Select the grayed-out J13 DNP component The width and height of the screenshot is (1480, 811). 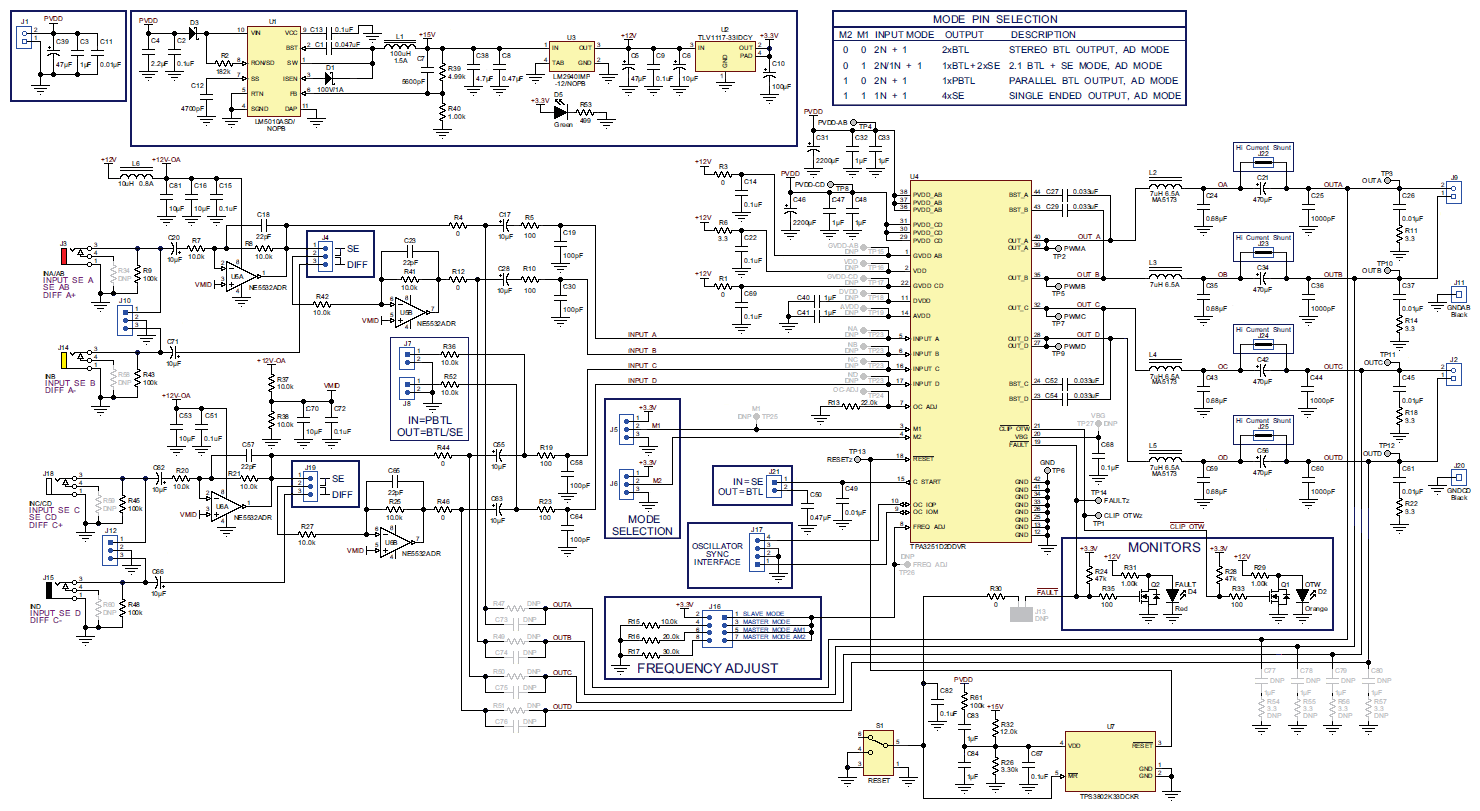(x=1023, y=614)
